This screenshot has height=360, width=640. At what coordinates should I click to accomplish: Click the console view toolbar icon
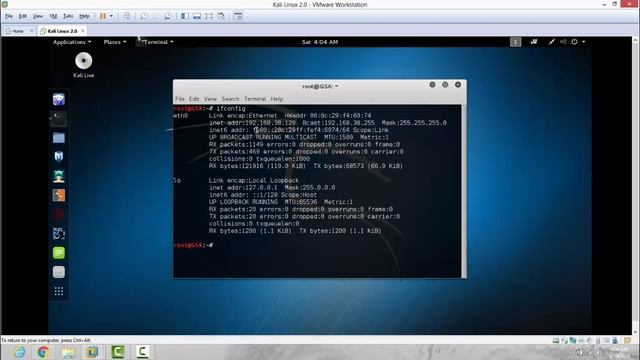click(238, 16)
